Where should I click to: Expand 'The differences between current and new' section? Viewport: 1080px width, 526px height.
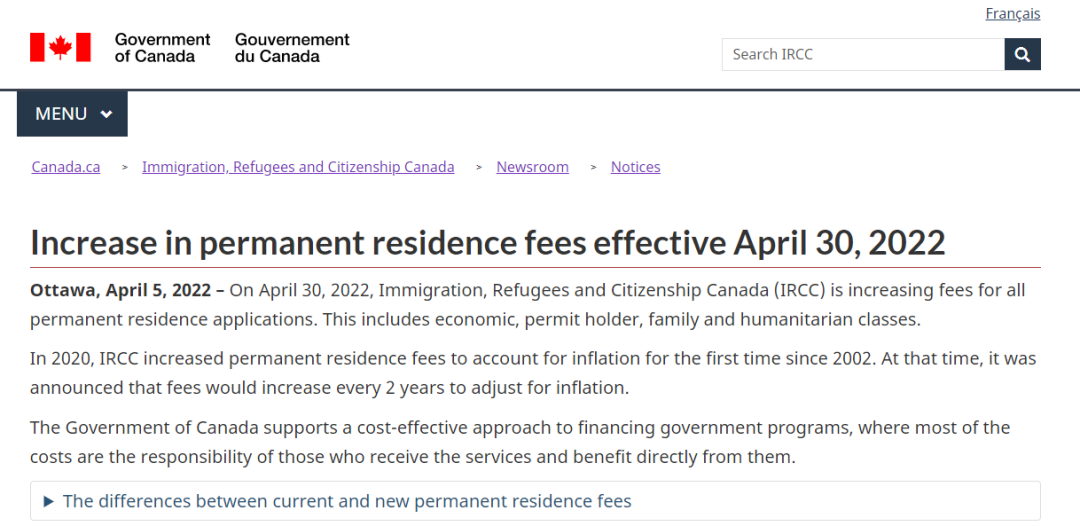click(x=535, y=501)
